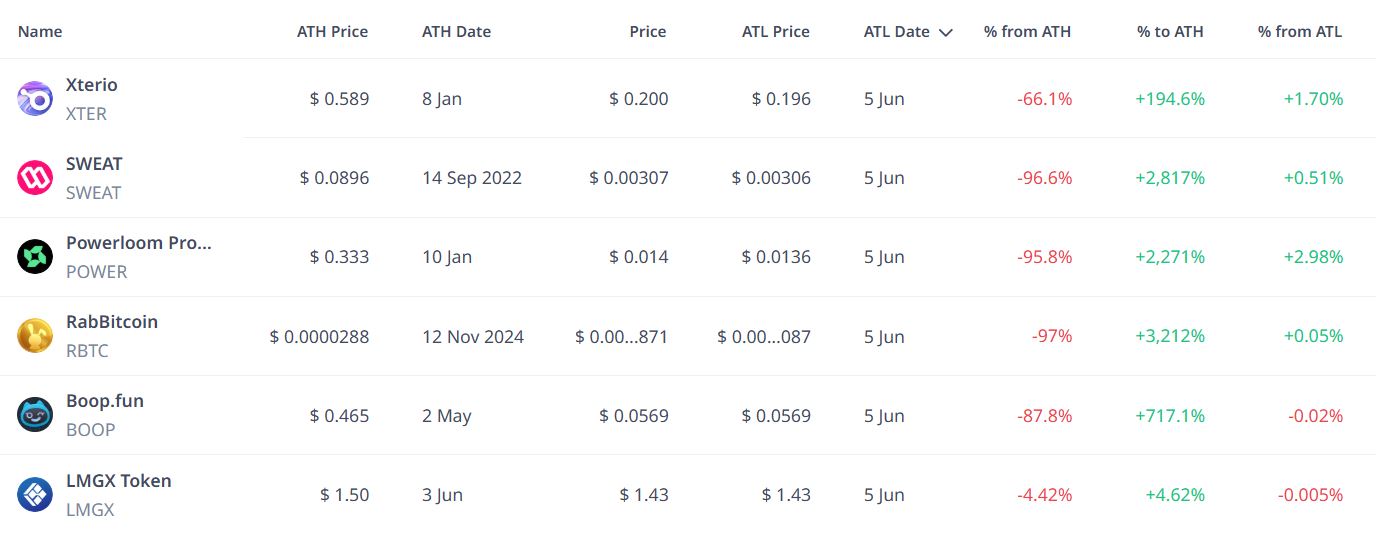Click the truncated RabBitcoin $ 0.00...871 price
Screen dimensions: 1376x533
622,337
